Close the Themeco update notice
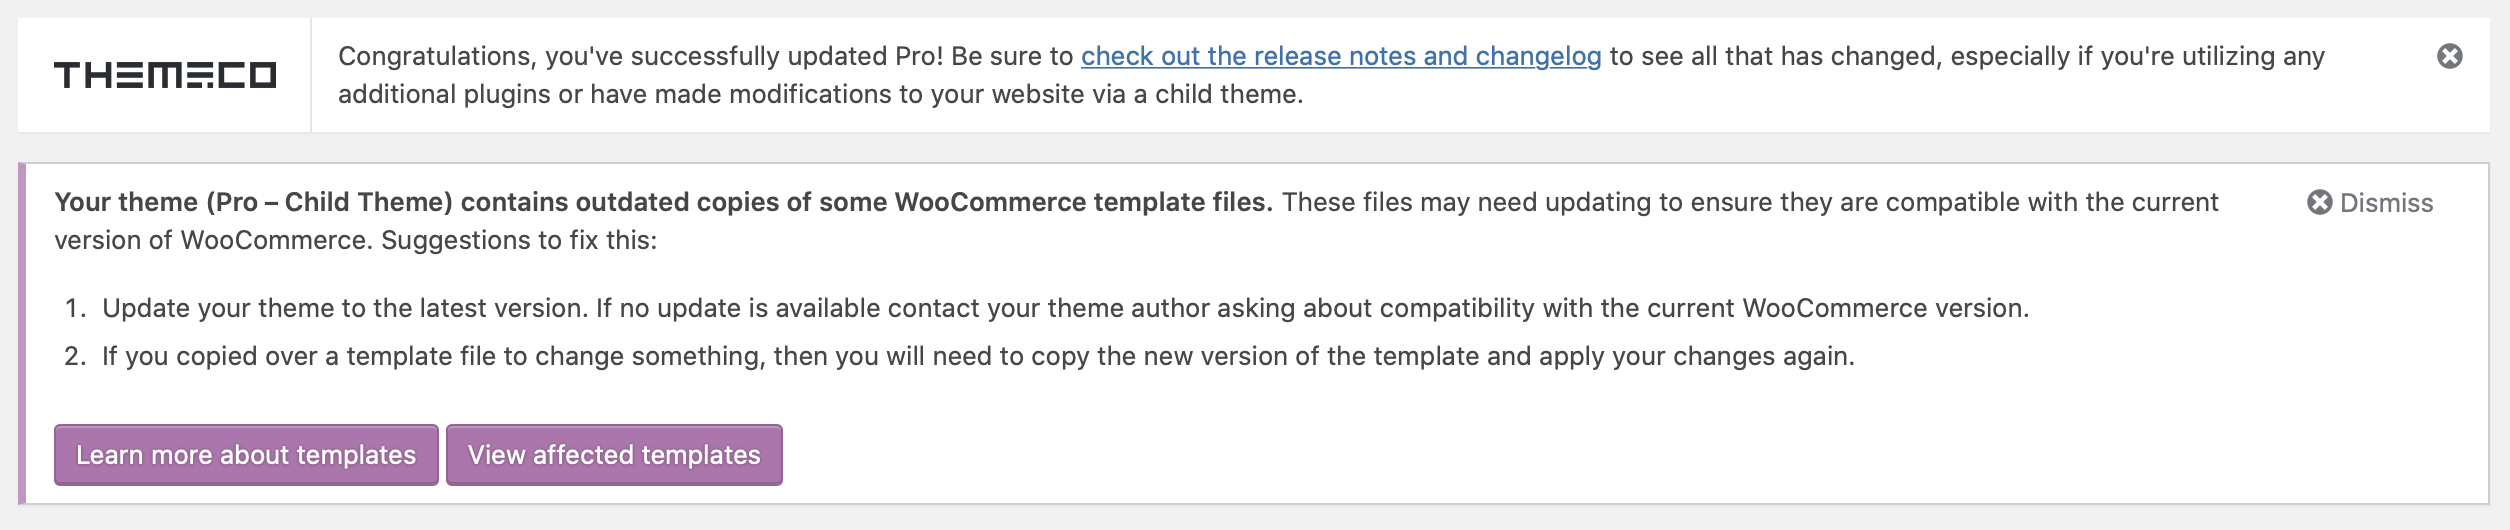This screenshot has height=530, width=2510. pos(2449,56)
